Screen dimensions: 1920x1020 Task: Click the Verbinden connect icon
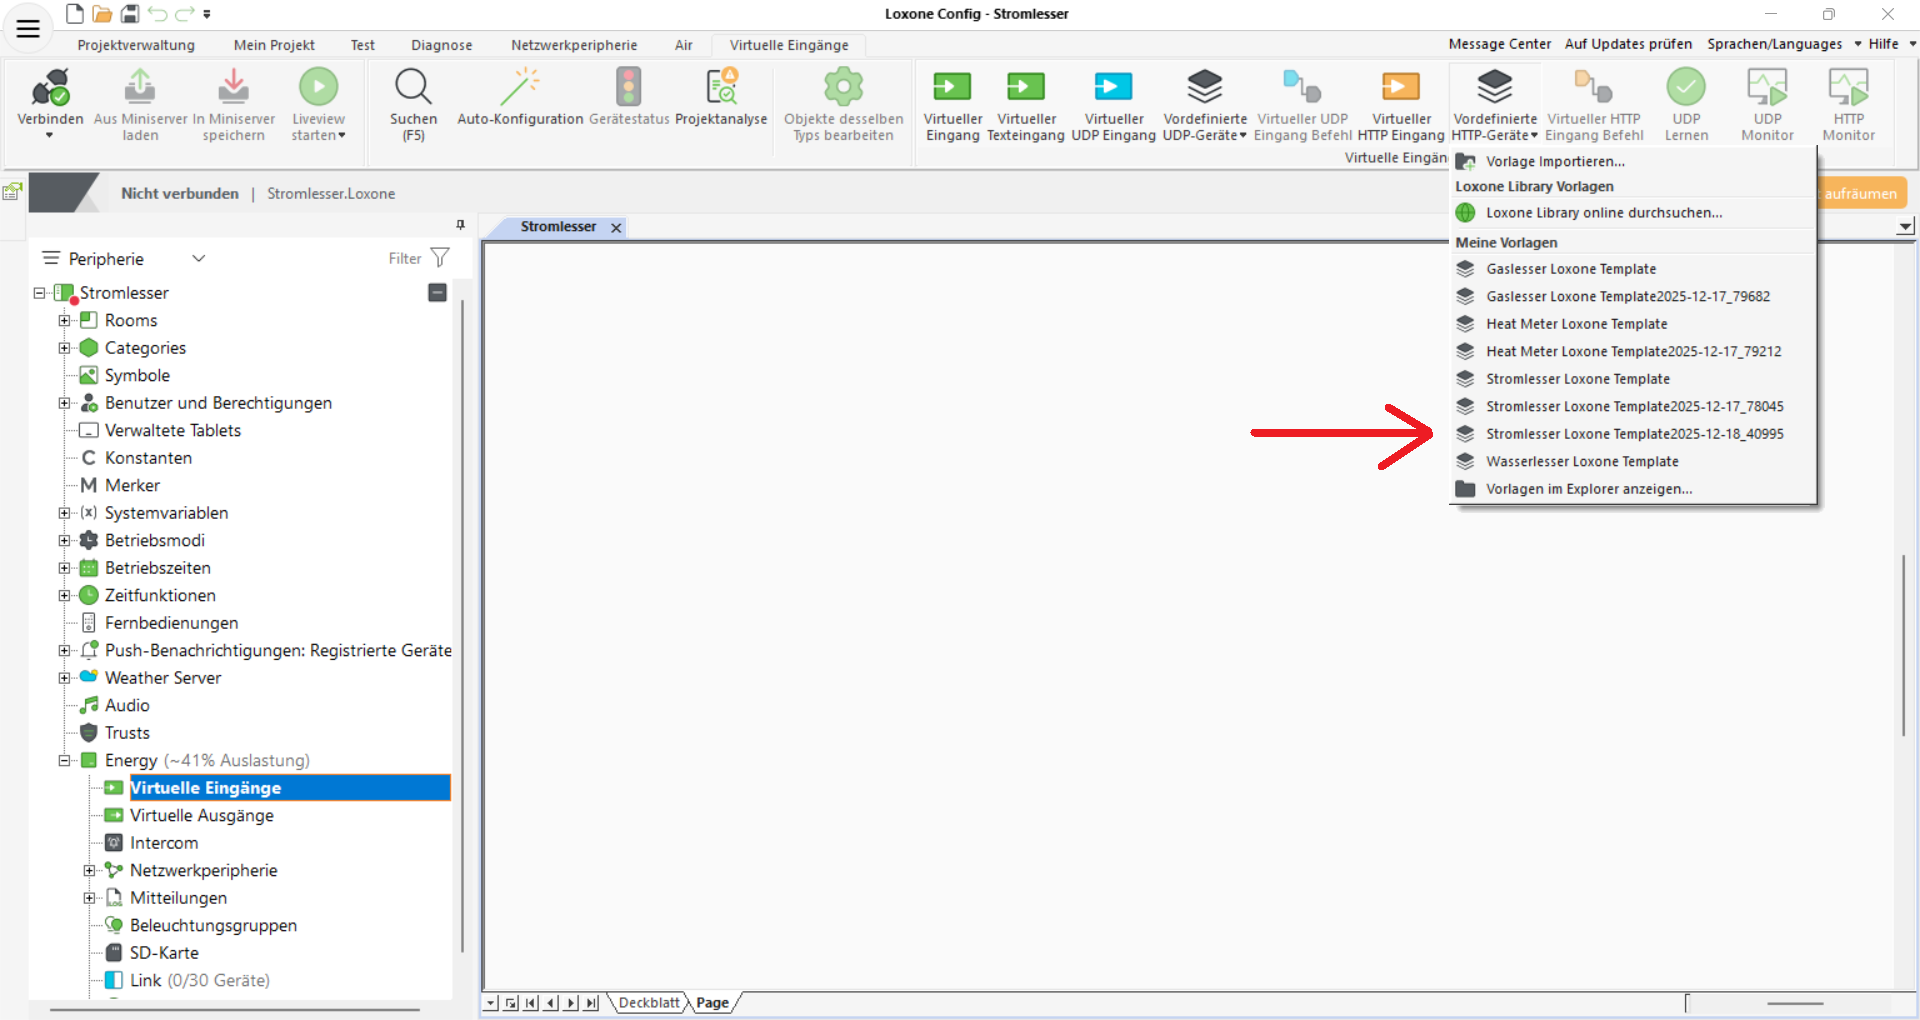pyautogui.click(x=50, y=88)
